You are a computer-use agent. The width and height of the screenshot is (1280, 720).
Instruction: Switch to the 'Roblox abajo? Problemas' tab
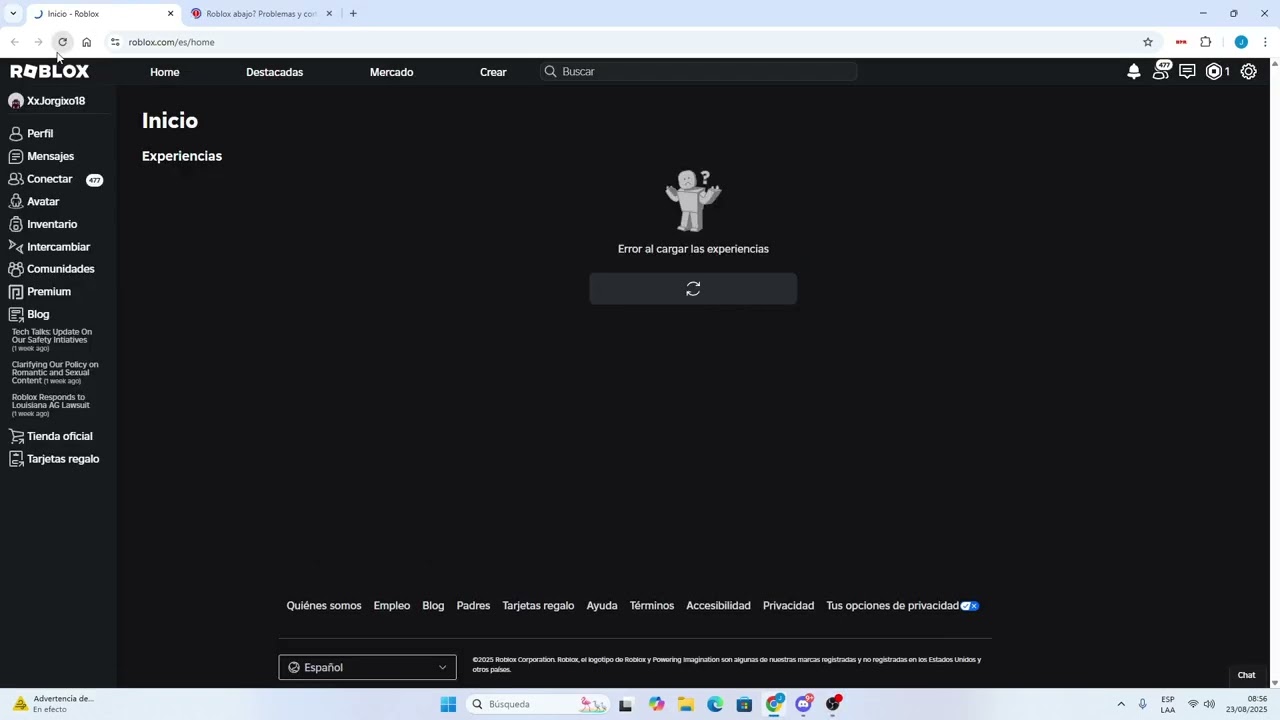(x=262, y=14)
